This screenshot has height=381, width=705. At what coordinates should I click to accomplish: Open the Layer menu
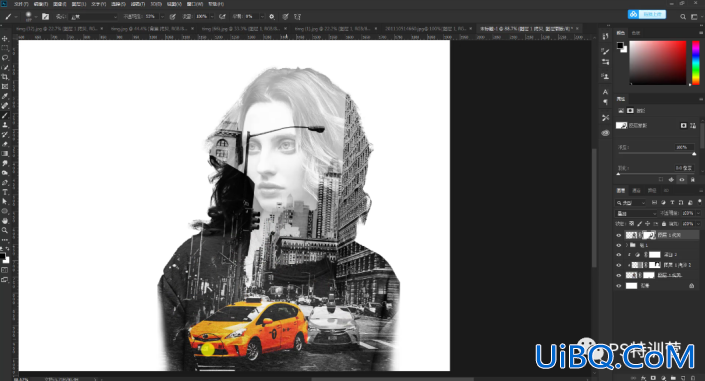pos(79,4)
